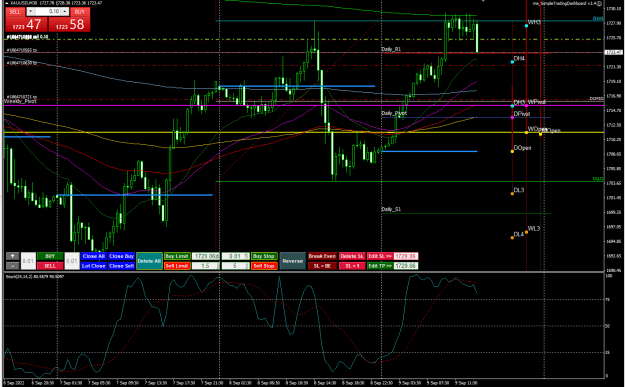Click the Edit TP >> button
Screen dimensions: 625x387
click(380, 266)
